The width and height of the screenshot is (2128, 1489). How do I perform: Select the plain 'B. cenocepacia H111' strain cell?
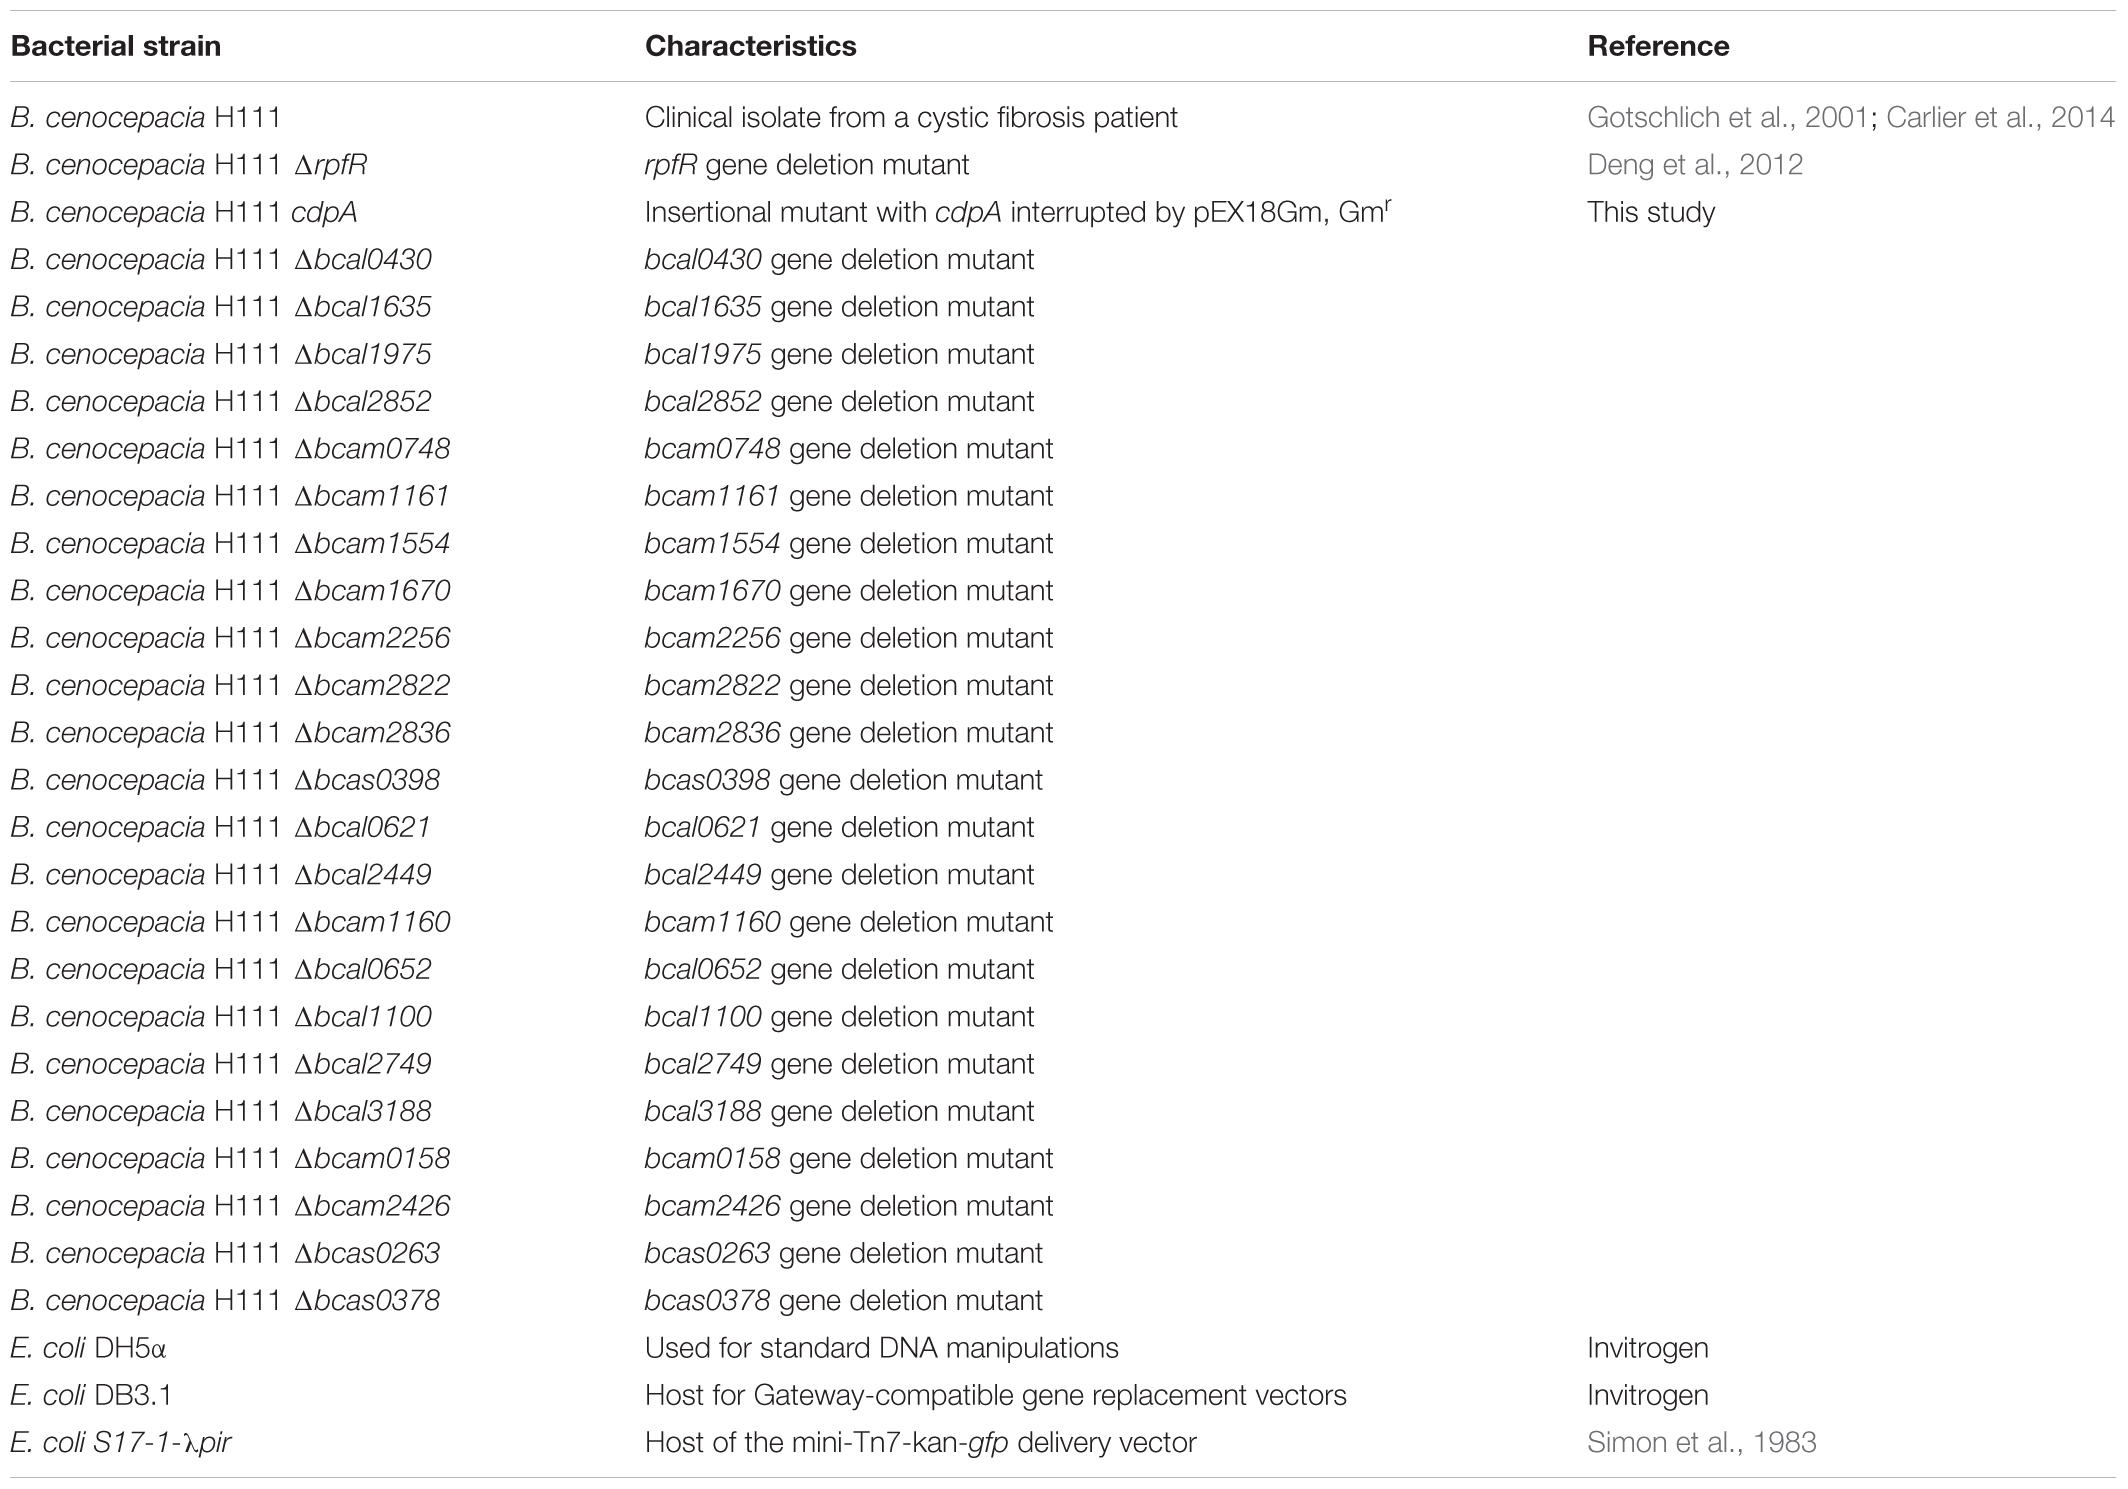tap(146, 117)
